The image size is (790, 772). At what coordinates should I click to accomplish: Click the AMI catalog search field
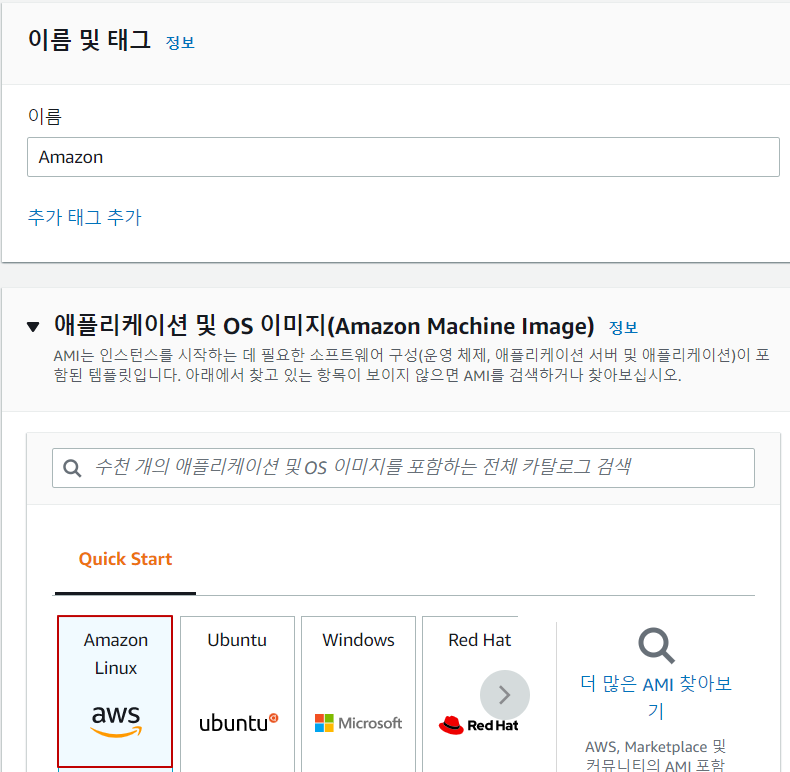point(403,468)
